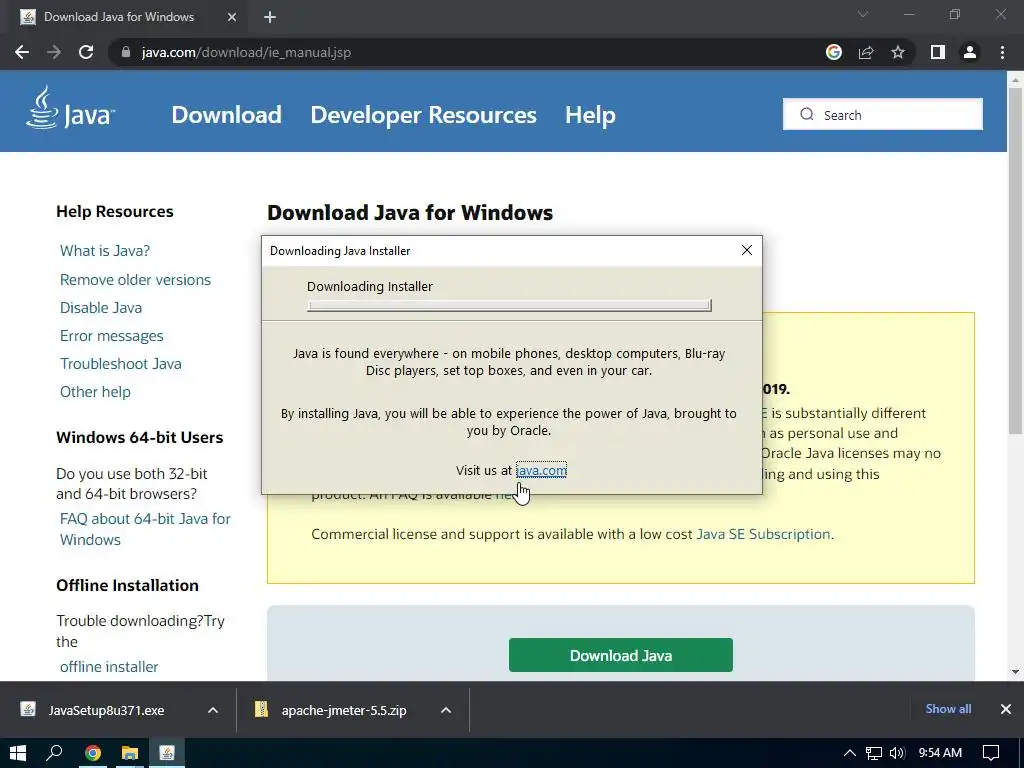
Task: Click the Download Java for Windows heading
Action: [x=410, y=213]
